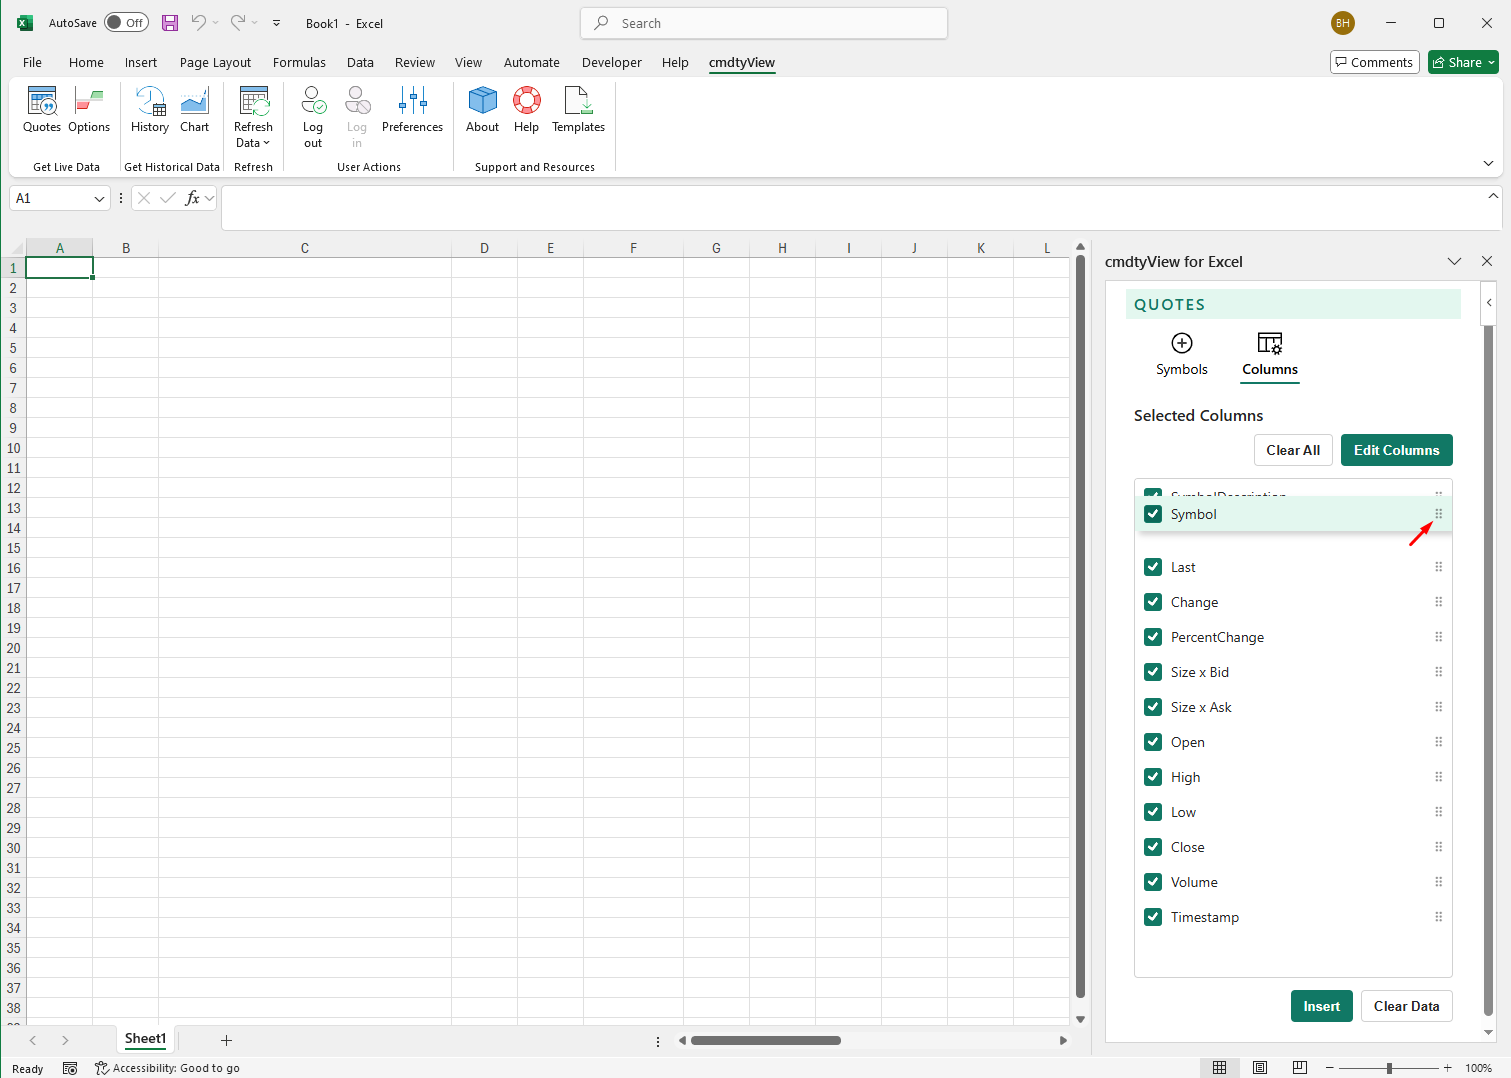The image size is (1511, 1078).
Task: Uncheck the Size x Ask checkbox
Action: tap(1153, 706)
